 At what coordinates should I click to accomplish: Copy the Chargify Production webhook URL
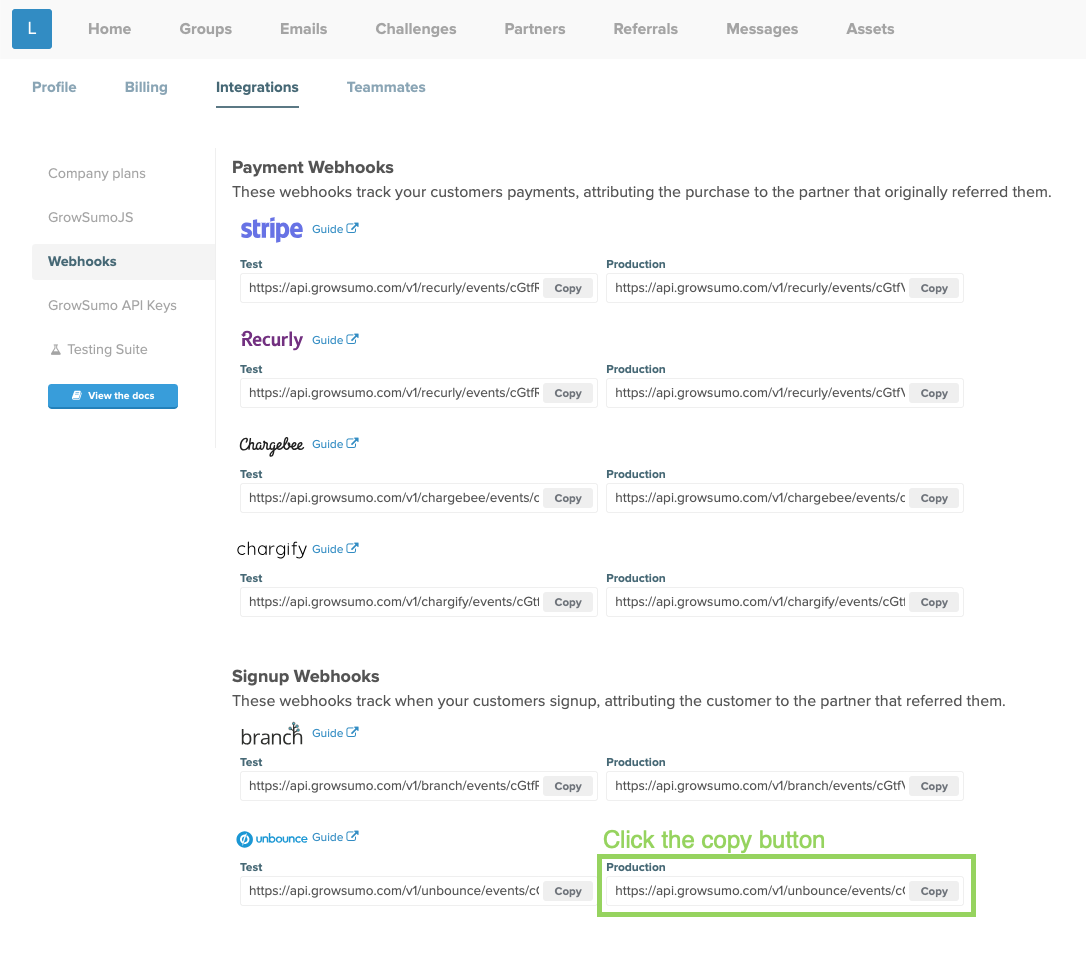point(934,603)
